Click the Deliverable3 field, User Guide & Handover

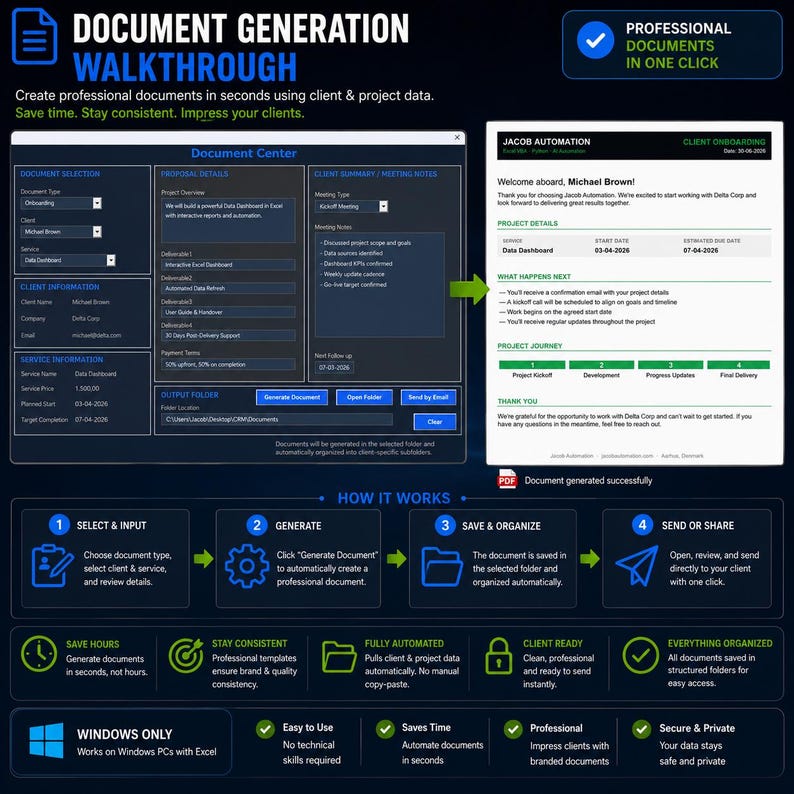click(228, 312)
